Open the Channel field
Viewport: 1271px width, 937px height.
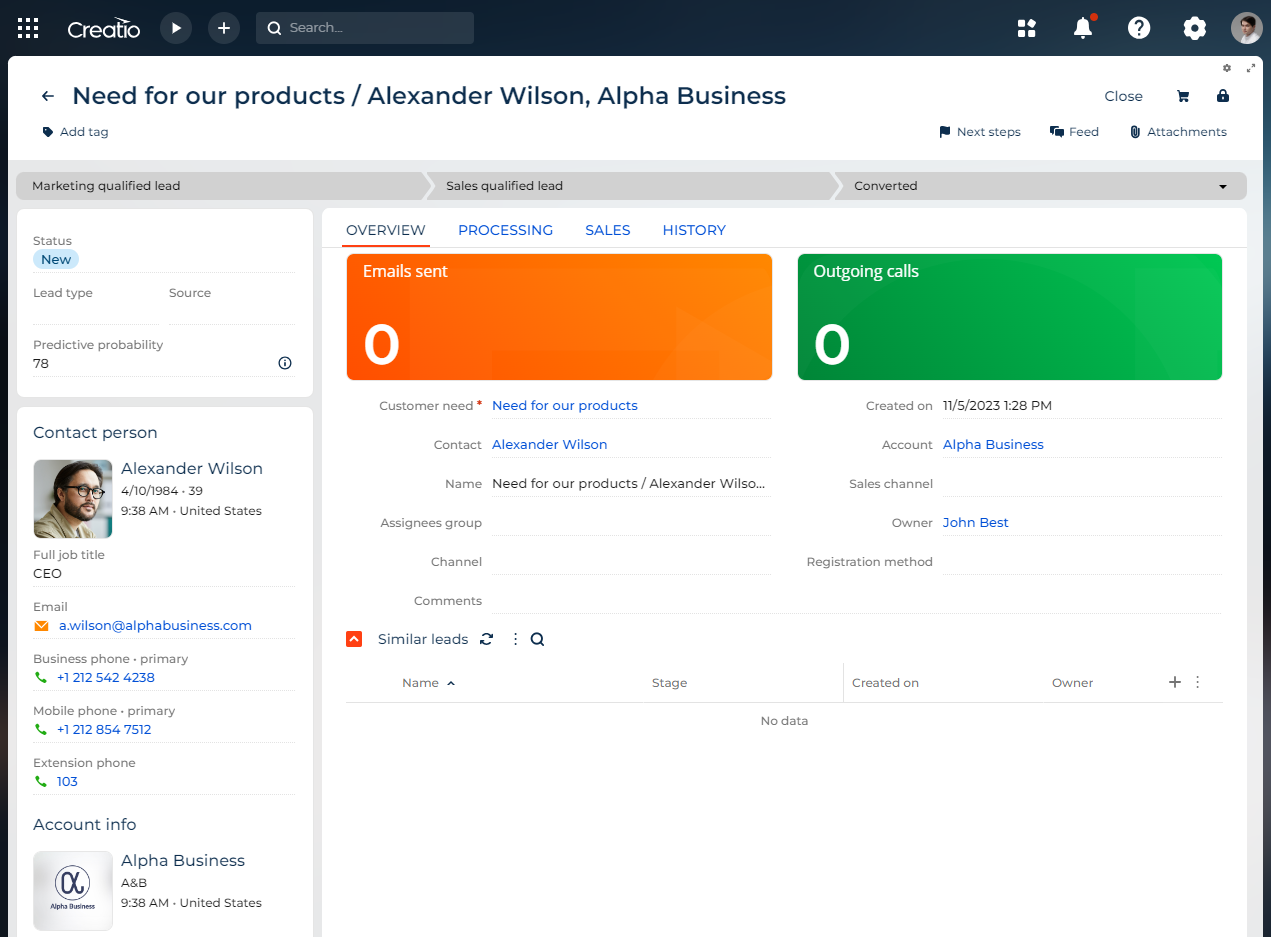[x=631, y=562]
